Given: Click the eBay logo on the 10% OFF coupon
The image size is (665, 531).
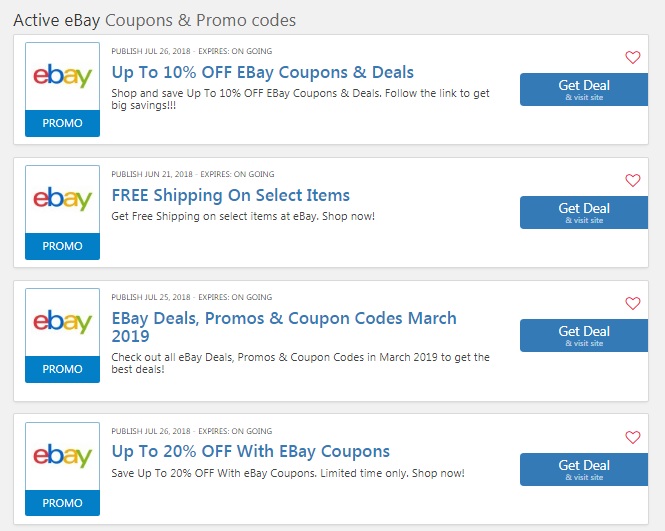Looking at the screenshot, I should pyautogui.click(x=62, y=76).
